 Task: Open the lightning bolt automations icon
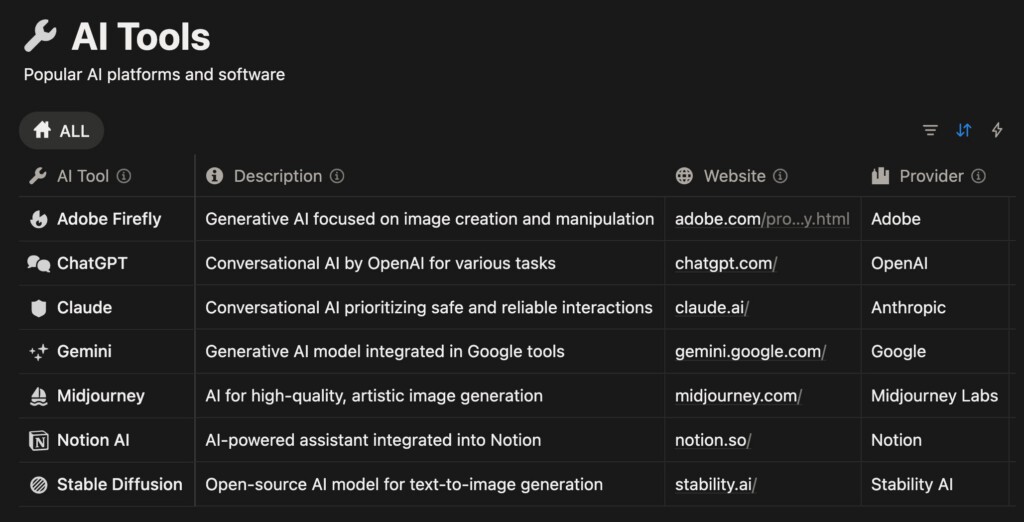[997, 130]
